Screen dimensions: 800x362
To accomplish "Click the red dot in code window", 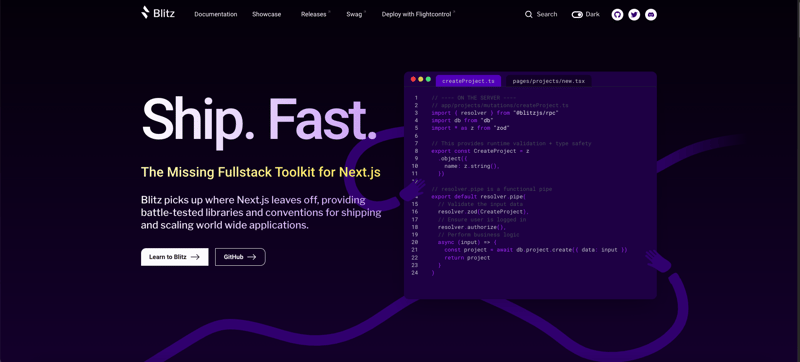I will (x=413, y=79).
